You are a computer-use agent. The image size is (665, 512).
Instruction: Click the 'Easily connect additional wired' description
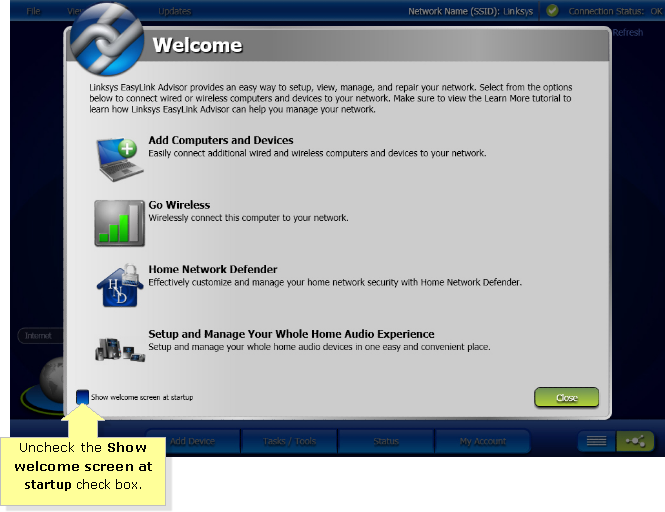point(317,153)
